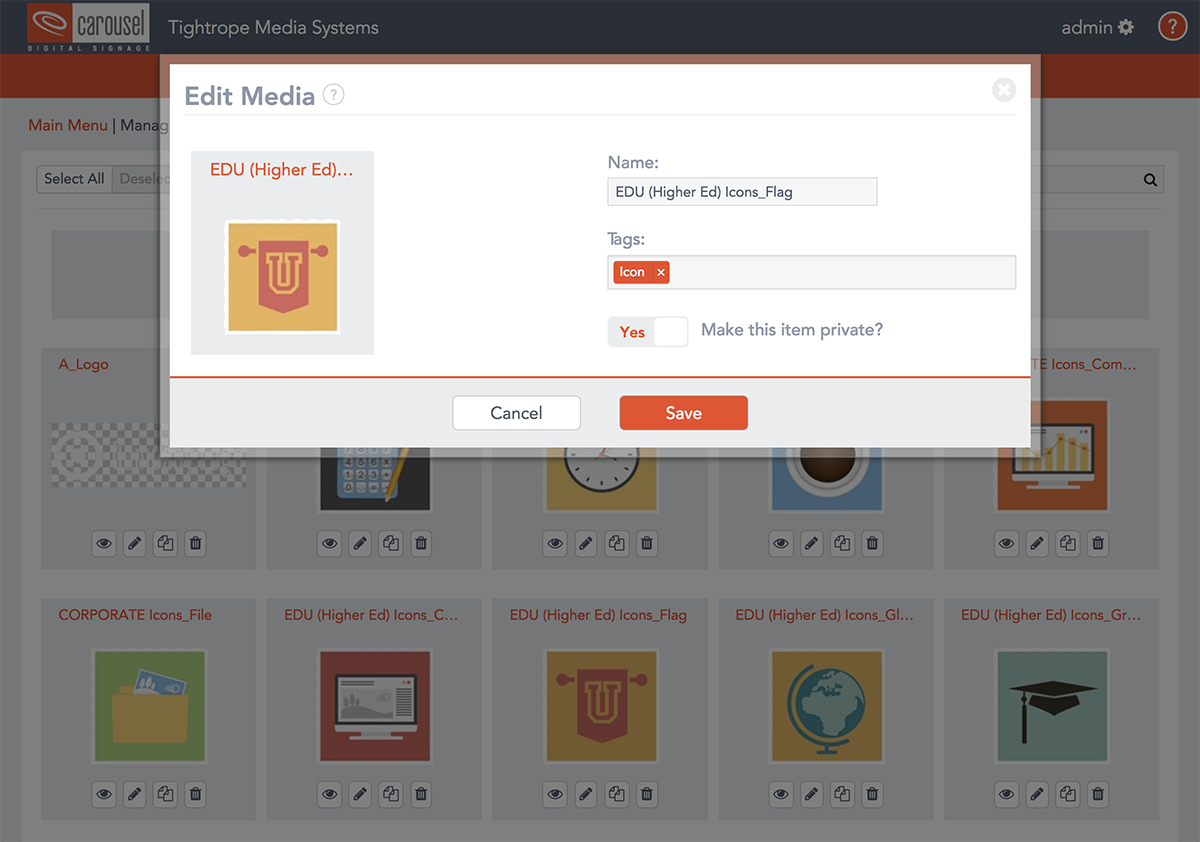Viewport: 1200px width, 842px height.
Task: Click the help icon beside Edit Media
Action: pyautogui.click(x=334, y=95)
